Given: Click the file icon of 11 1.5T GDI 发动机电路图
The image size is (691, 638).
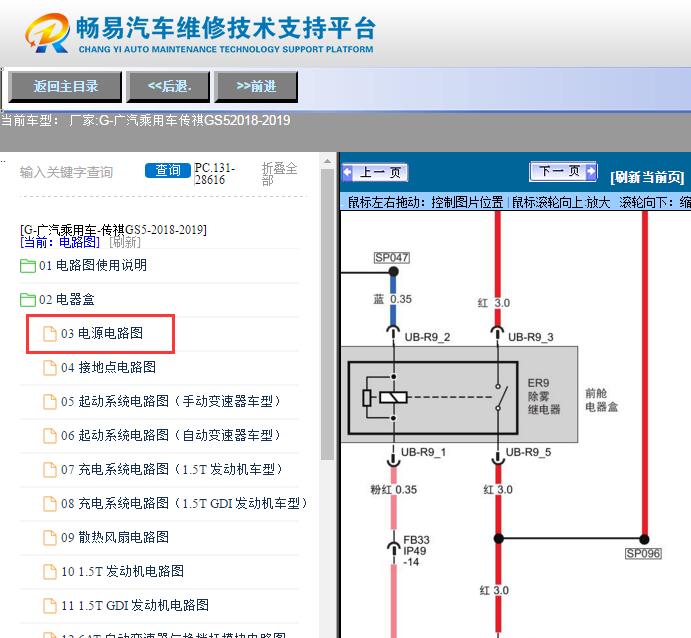Looking at the screenshot, I should click(x=50, y=605).
